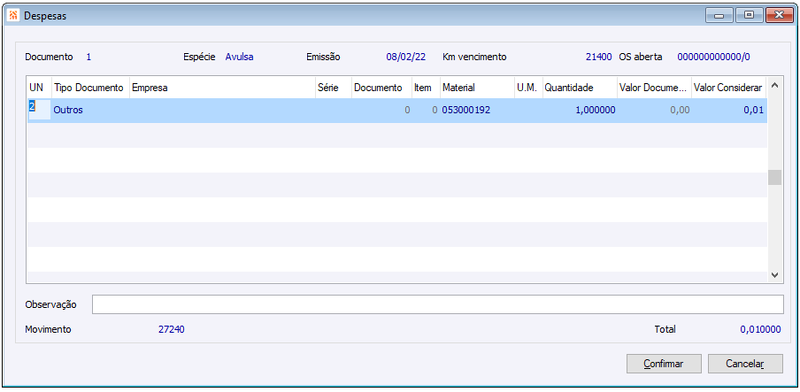Click the Material column header
This screenshot has height=392, width=800.
pos(477,88)
